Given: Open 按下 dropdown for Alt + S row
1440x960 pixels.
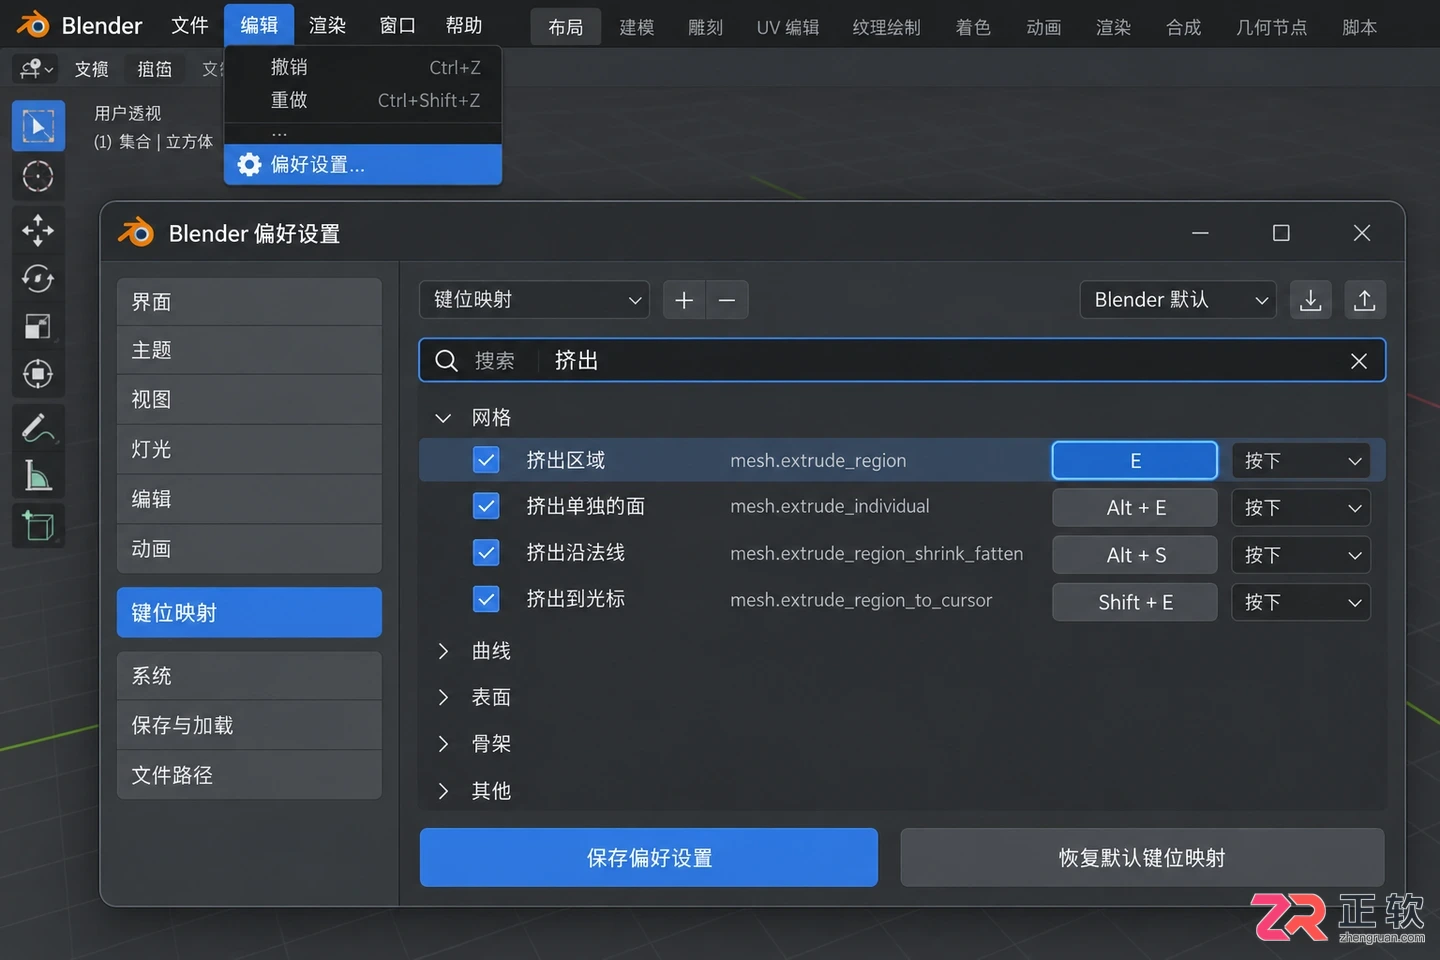Looking at the screenshot, I should pos(1301,555).
